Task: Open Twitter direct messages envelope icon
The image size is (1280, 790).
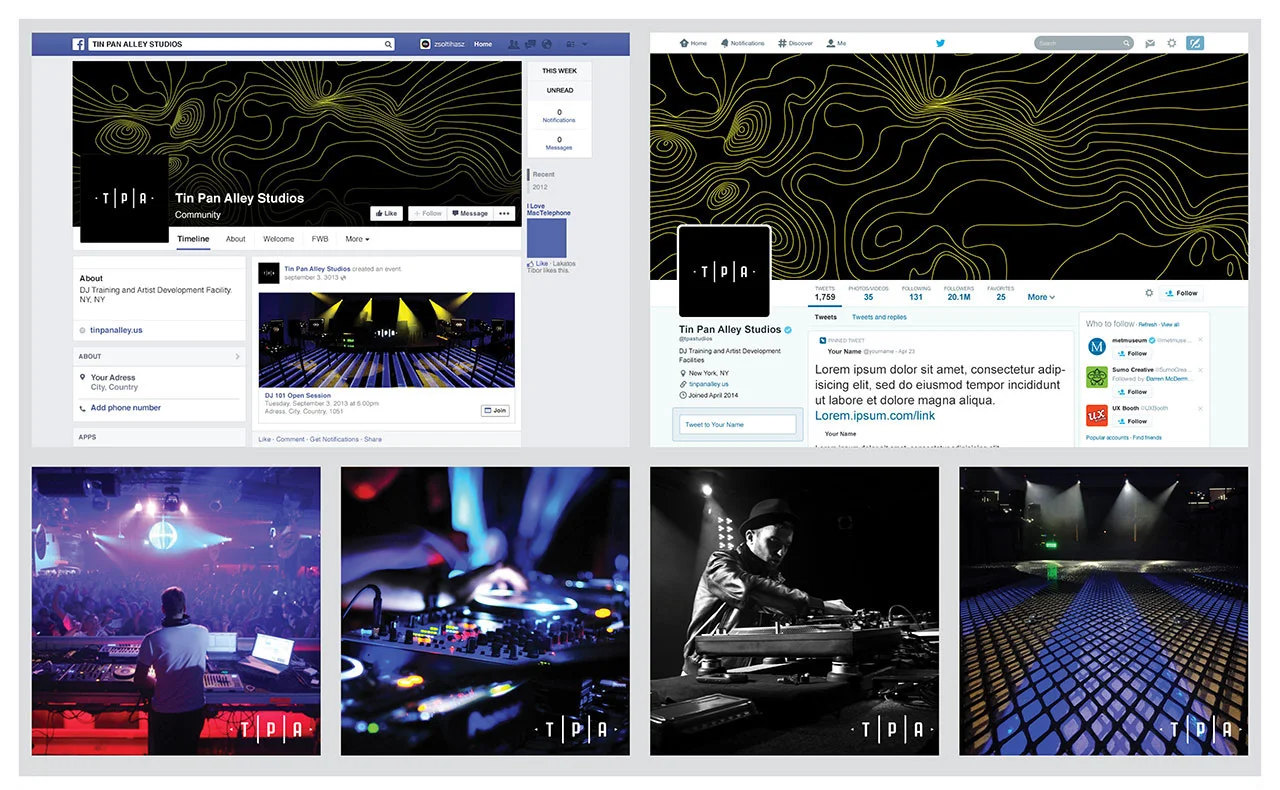Action: (1150, 43)
